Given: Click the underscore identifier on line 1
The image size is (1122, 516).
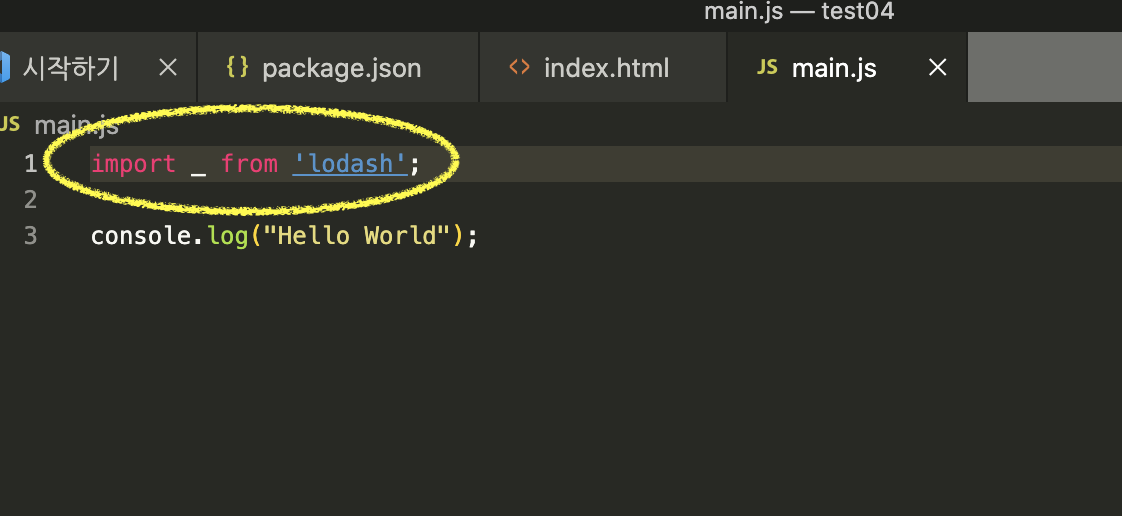Looking at the screenshot, I should click(198, 174).
